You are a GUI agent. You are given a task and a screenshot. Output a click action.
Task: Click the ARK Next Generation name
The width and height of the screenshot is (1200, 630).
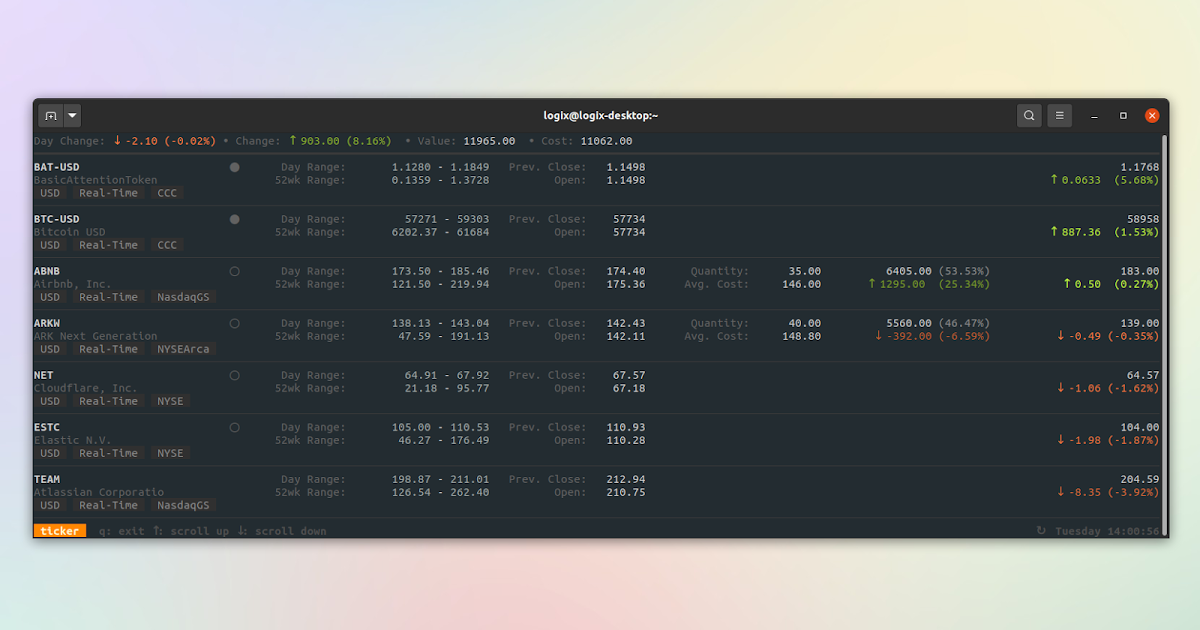click(96, 336)
